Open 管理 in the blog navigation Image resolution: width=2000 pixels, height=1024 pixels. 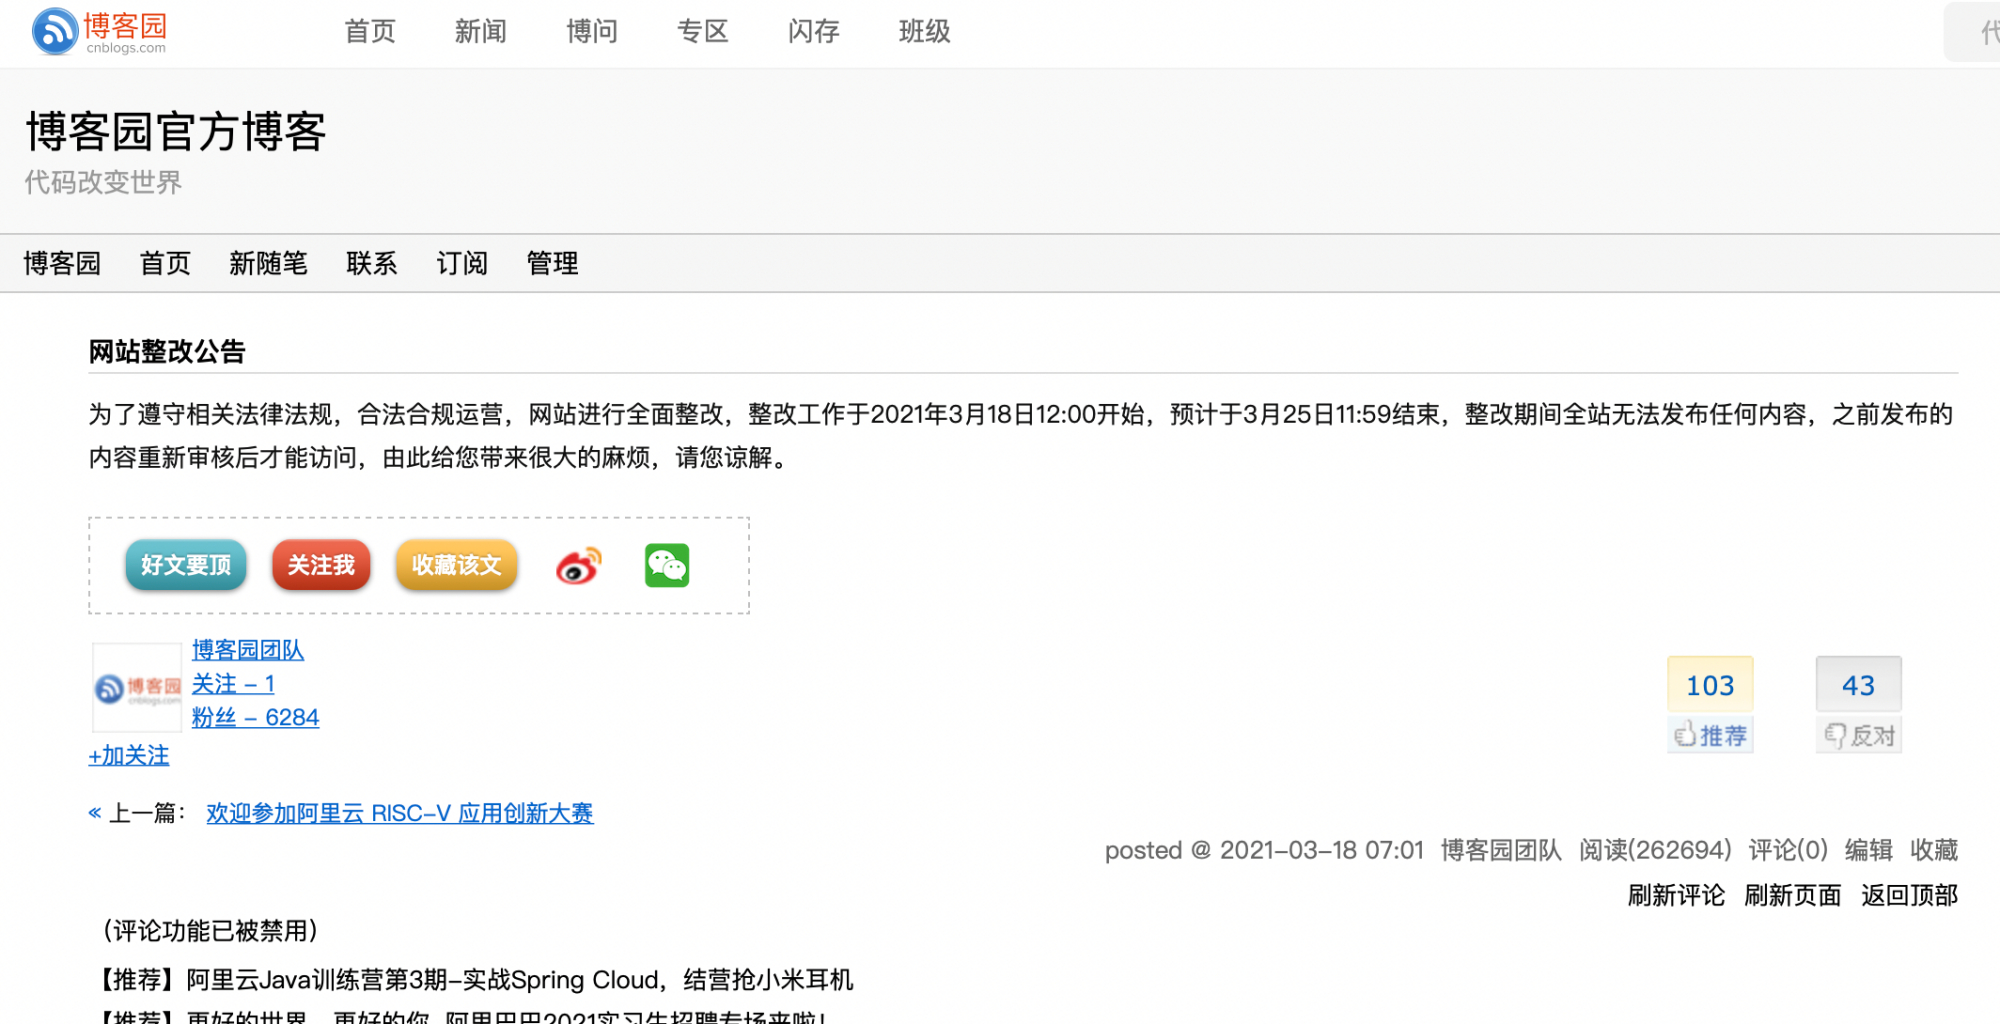[x=552, y=263]
